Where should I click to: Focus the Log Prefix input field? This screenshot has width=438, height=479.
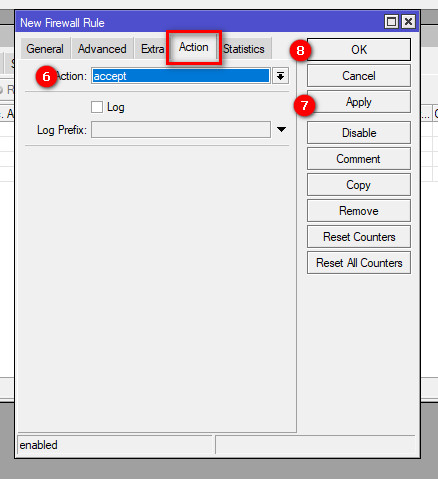[181, 129]
